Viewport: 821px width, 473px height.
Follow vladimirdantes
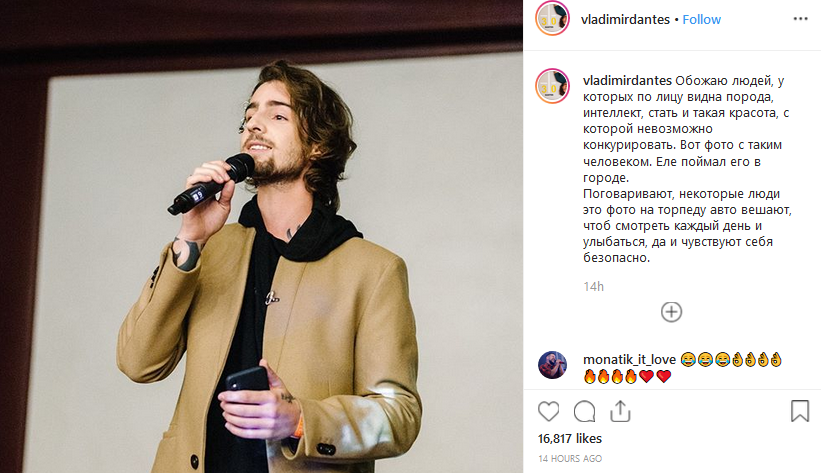point(702,19)
